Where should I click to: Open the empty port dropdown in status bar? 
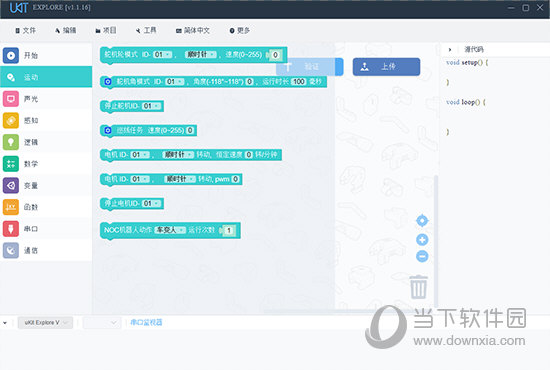coord(102,323)
